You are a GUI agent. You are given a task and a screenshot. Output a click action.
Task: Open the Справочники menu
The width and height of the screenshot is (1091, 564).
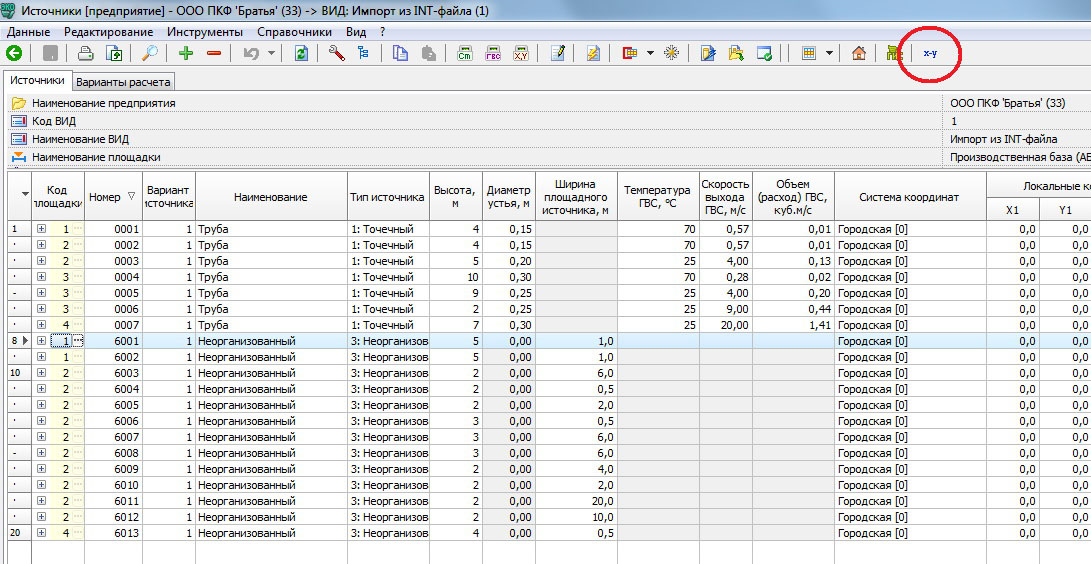tap(294, 32)
